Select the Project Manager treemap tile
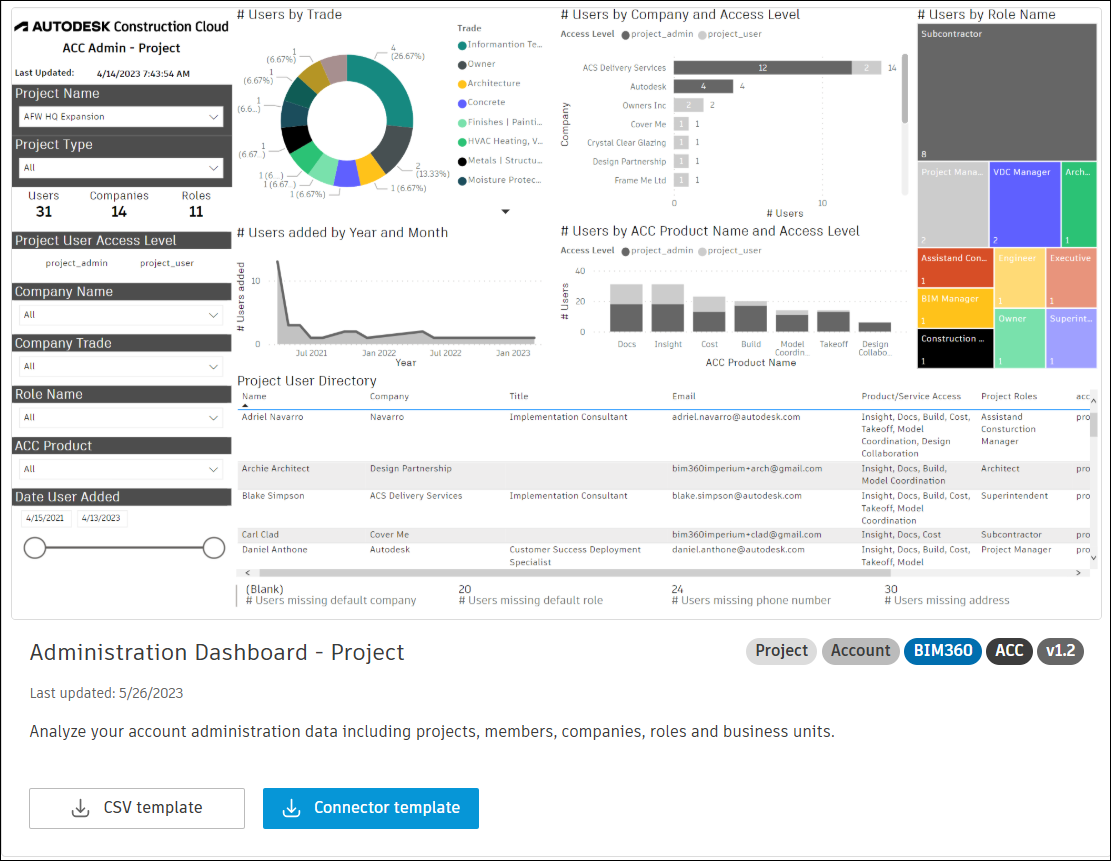Viewport: 1111px width, 861px height. pos(953,205)
